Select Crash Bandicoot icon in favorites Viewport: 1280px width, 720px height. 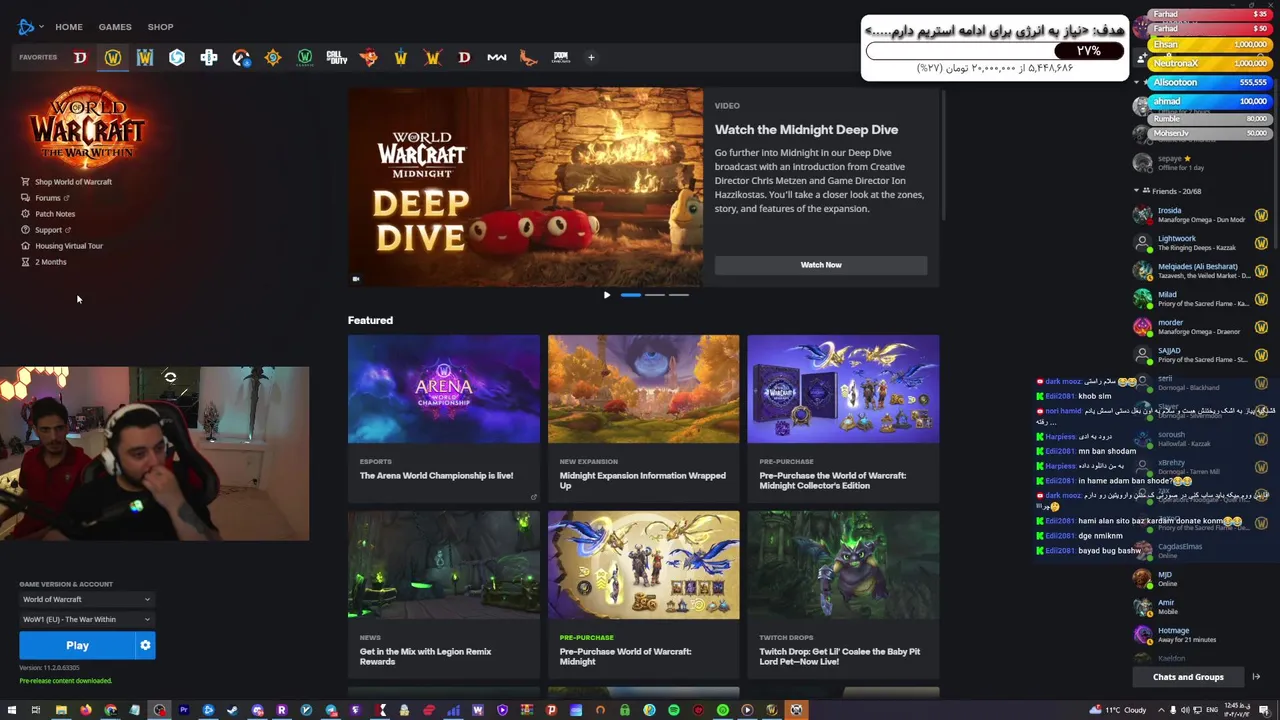[369, 58]
